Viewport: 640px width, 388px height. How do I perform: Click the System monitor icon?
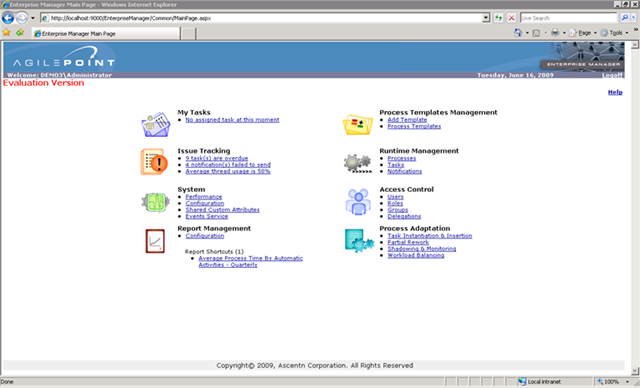point(156,202)
